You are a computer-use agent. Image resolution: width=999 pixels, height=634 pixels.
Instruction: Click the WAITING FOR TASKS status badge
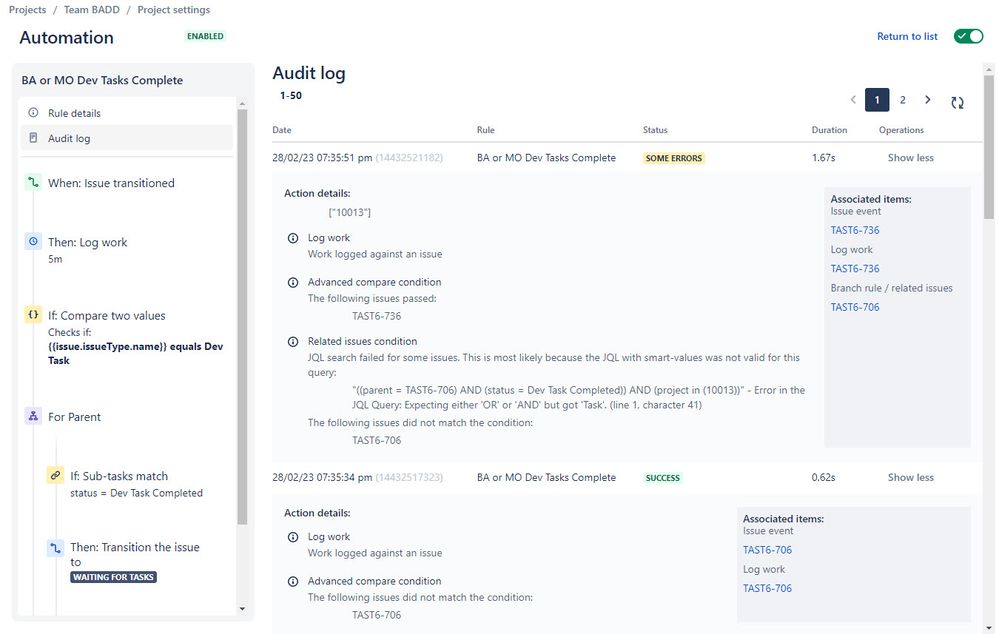click(x=113, y=577)
